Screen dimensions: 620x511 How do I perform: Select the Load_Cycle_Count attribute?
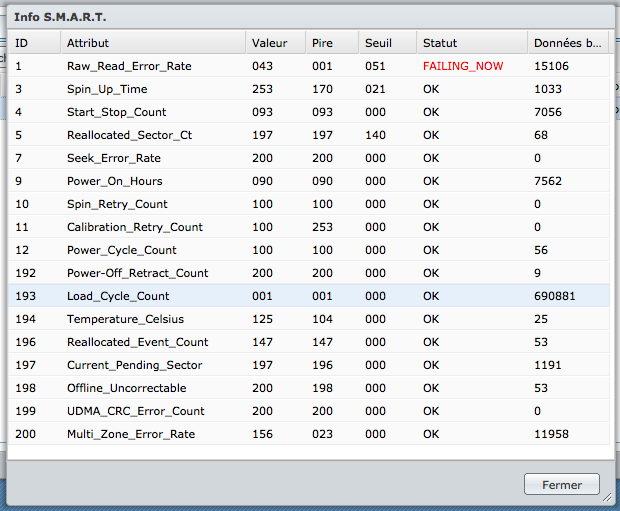coord(118,296)
